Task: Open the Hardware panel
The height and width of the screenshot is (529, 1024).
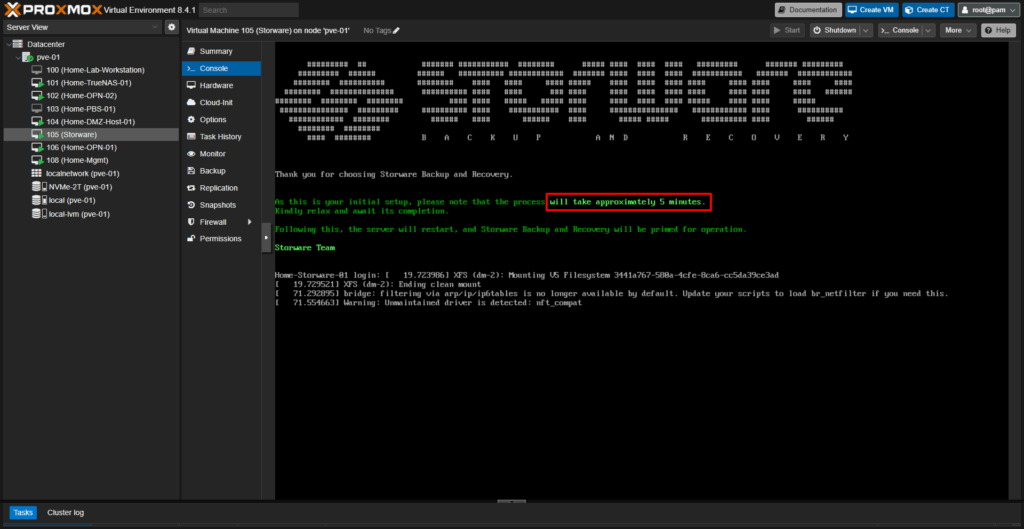Action: point(215,85)
